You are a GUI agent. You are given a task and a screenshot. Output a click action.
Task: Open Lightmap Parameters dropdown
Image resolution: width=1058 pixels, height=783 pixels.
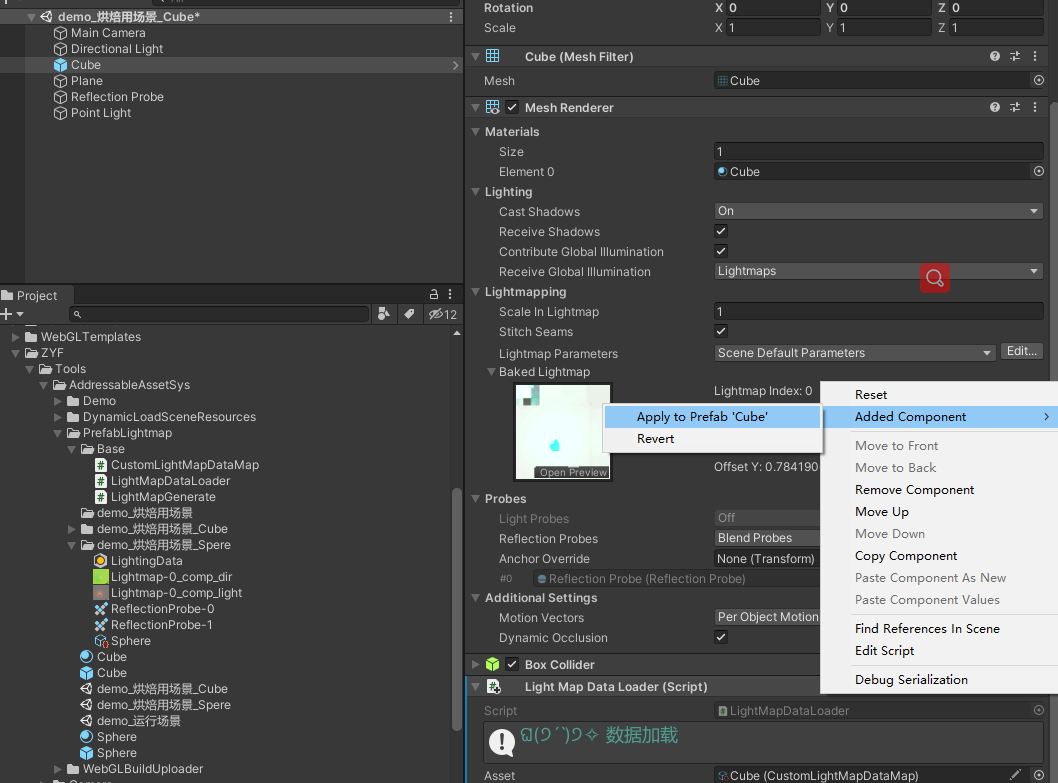point(854,353)
